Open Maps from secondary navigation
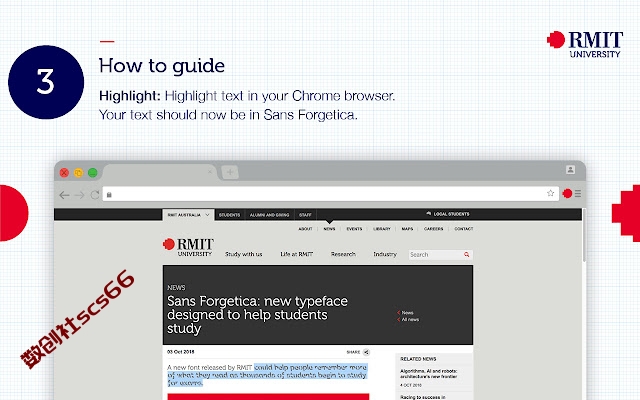The image size is (640, 400). 407,229
